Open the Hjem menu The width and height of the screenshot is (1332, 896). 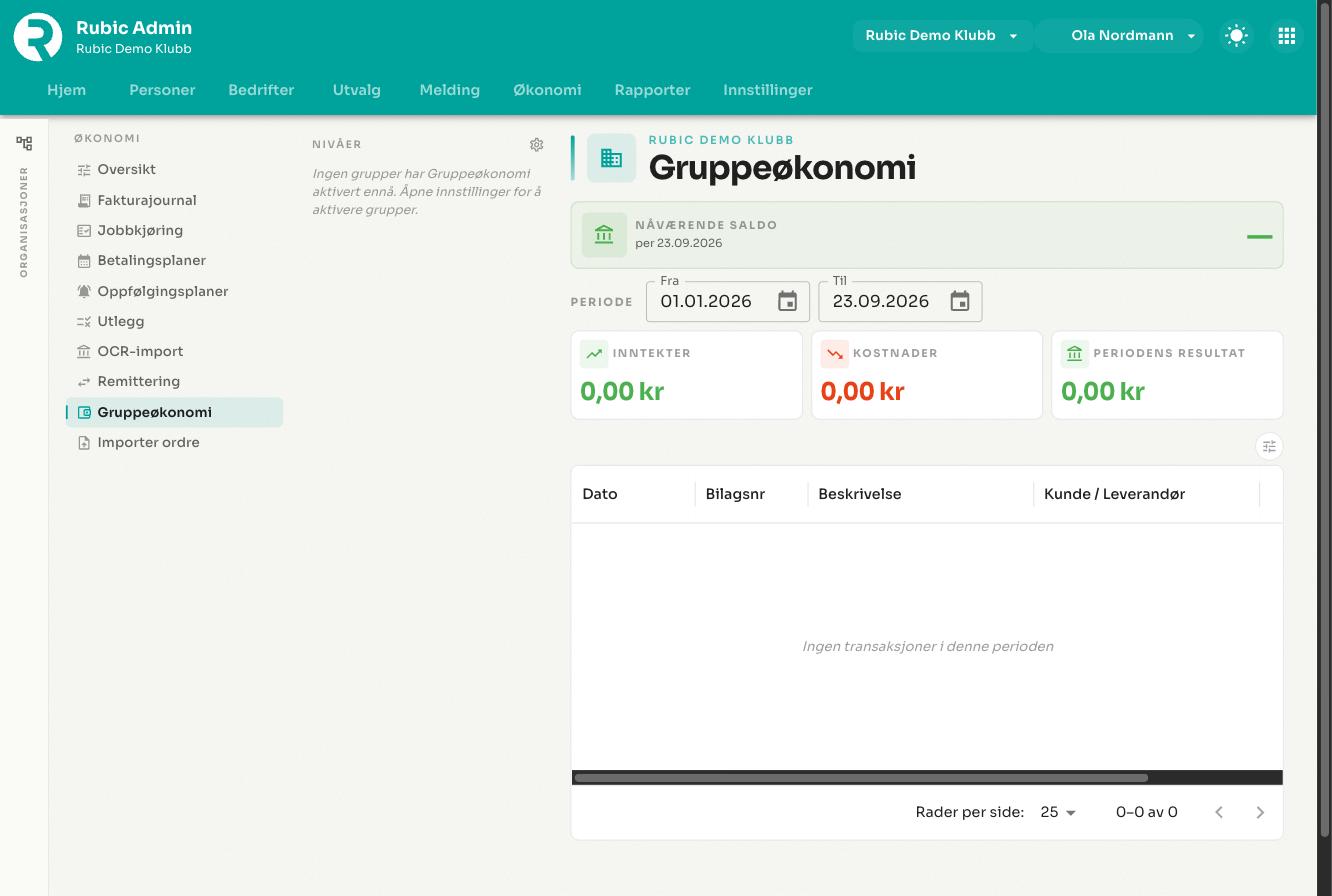67,90
